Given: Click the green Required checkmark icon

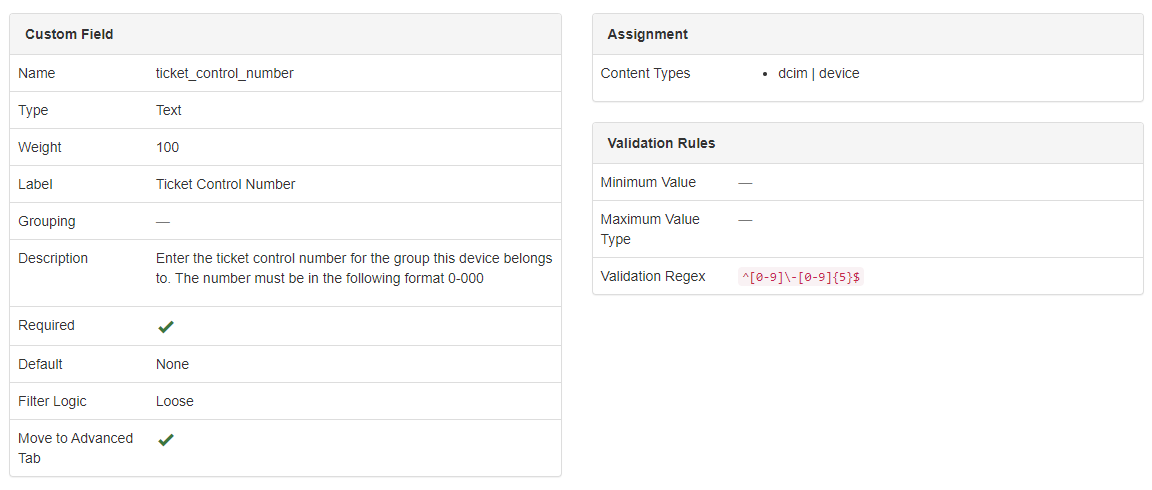Looking at the screenshot, I should tap(166, 327).
